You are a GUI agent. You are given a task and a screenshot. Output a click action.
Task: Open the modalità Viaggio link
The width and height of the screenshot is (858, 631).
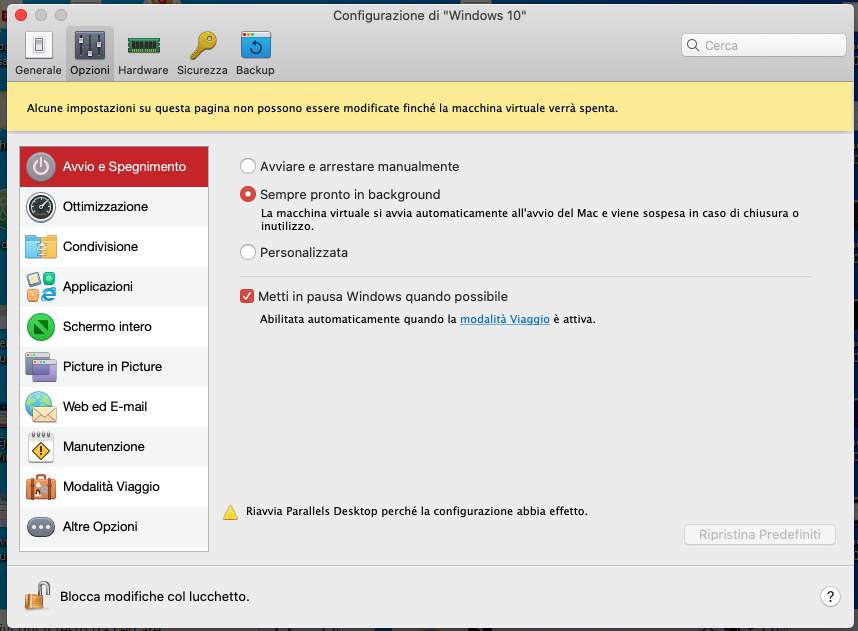[x=505, y=319]
